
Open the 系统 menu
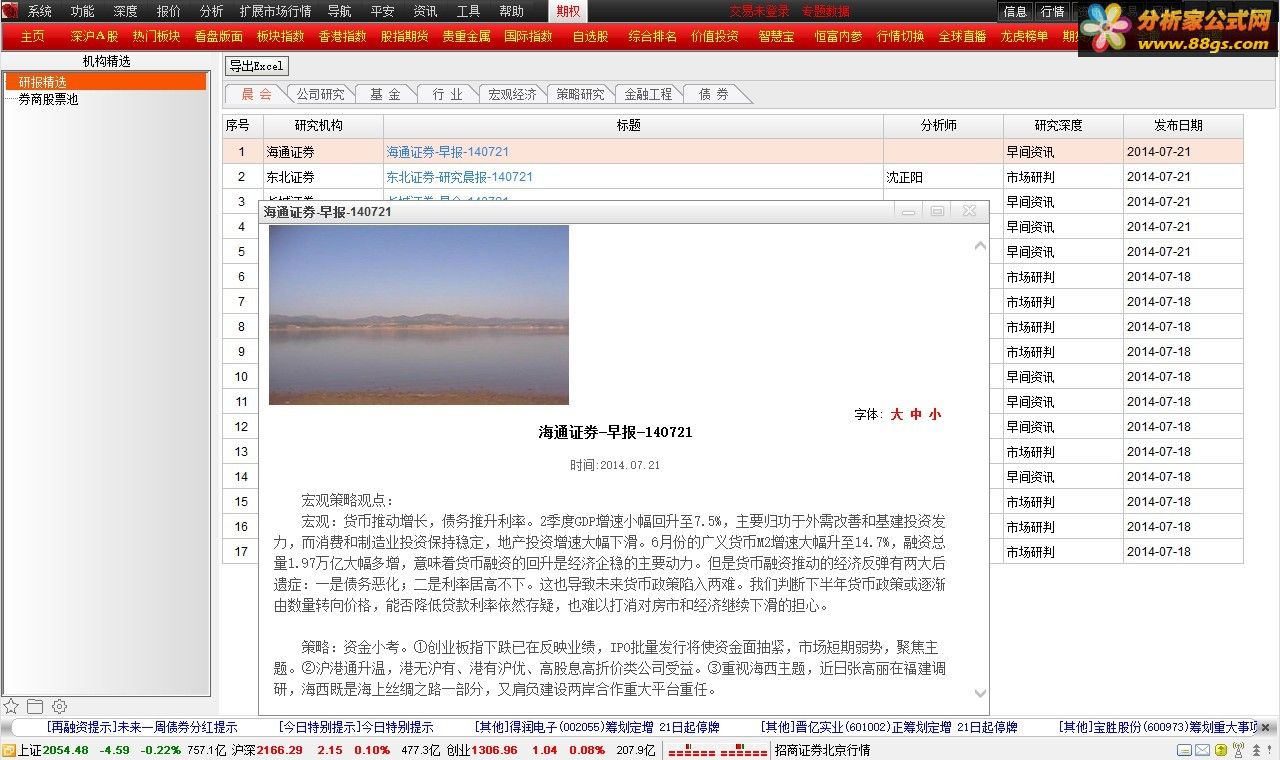coord(40,11)
